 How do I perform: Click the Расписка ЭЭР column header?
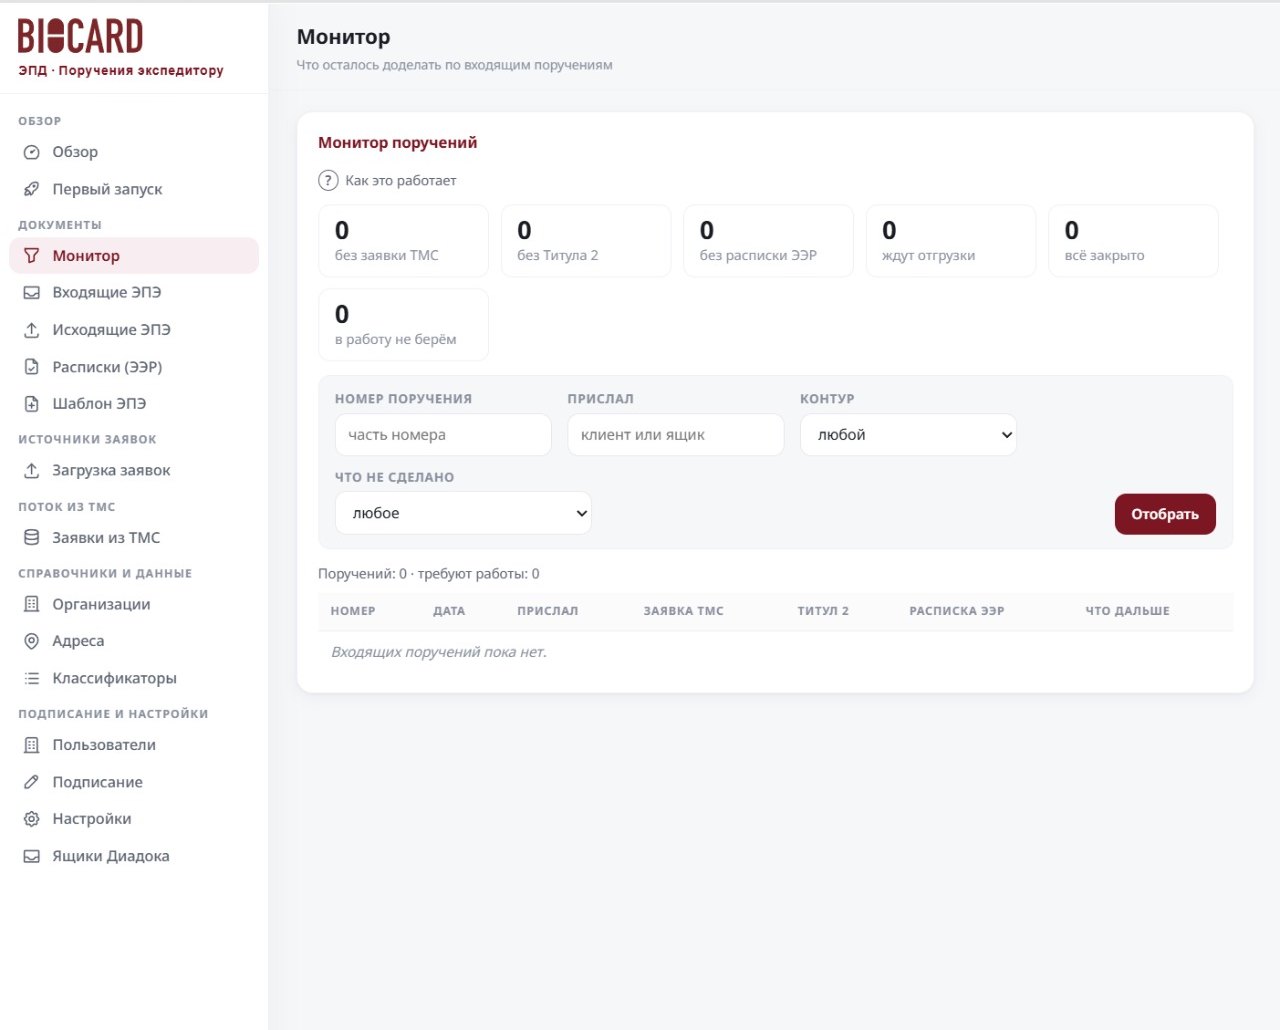(957, 611)
